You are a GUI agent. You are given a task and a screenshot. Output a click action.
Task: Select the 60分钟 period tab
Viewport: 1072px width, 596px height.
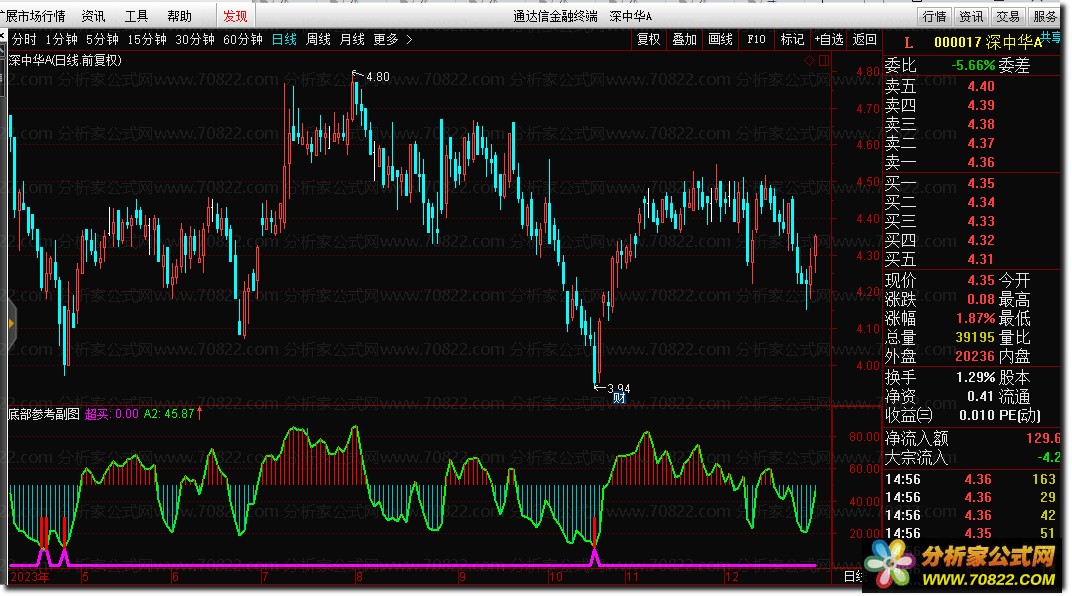pos(243,40)
